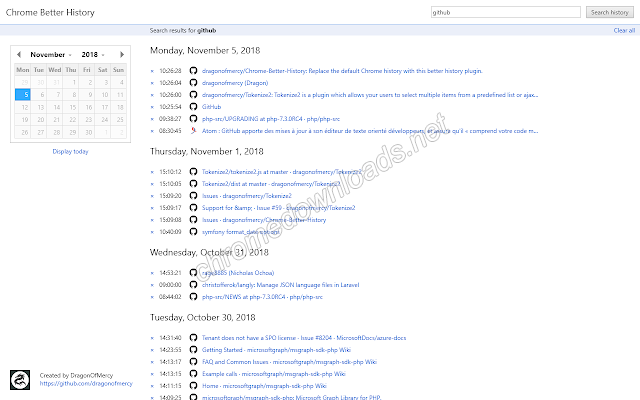The width and height of the screenshot is (640, 400).
Task: Click the Display today link
Action: (x=70, y=151)
